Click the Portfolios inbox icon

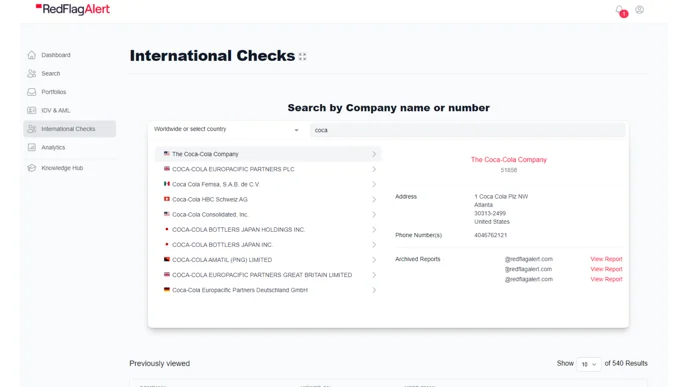click(x=32, y=92)
